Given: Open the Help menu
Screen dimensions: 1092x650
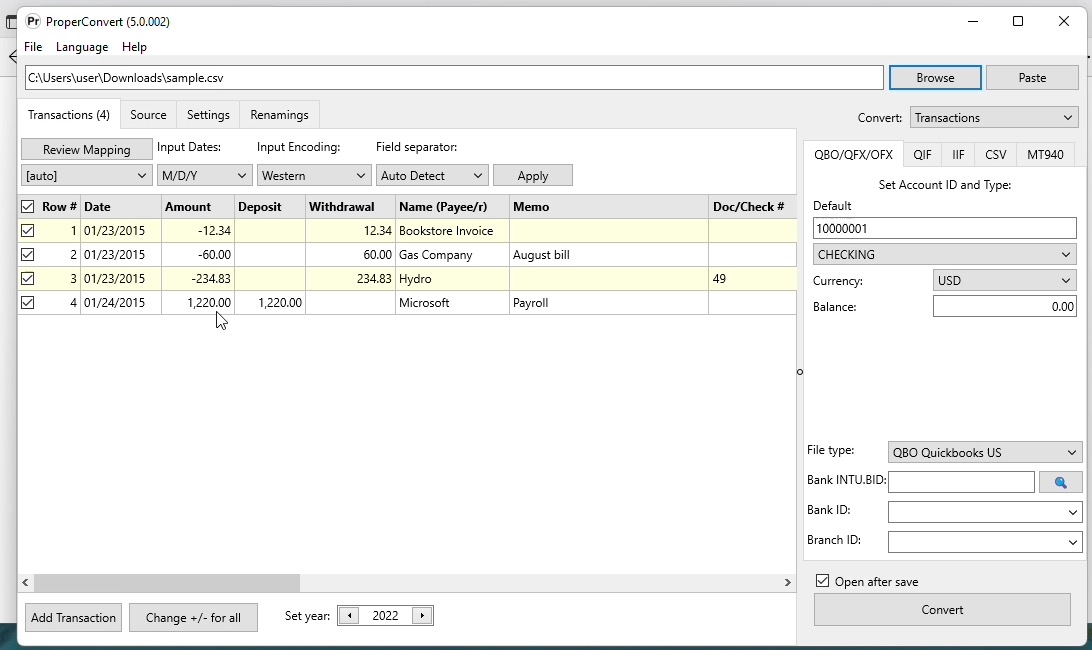Looking at the screenshot, I should click(x=134, y=47).
